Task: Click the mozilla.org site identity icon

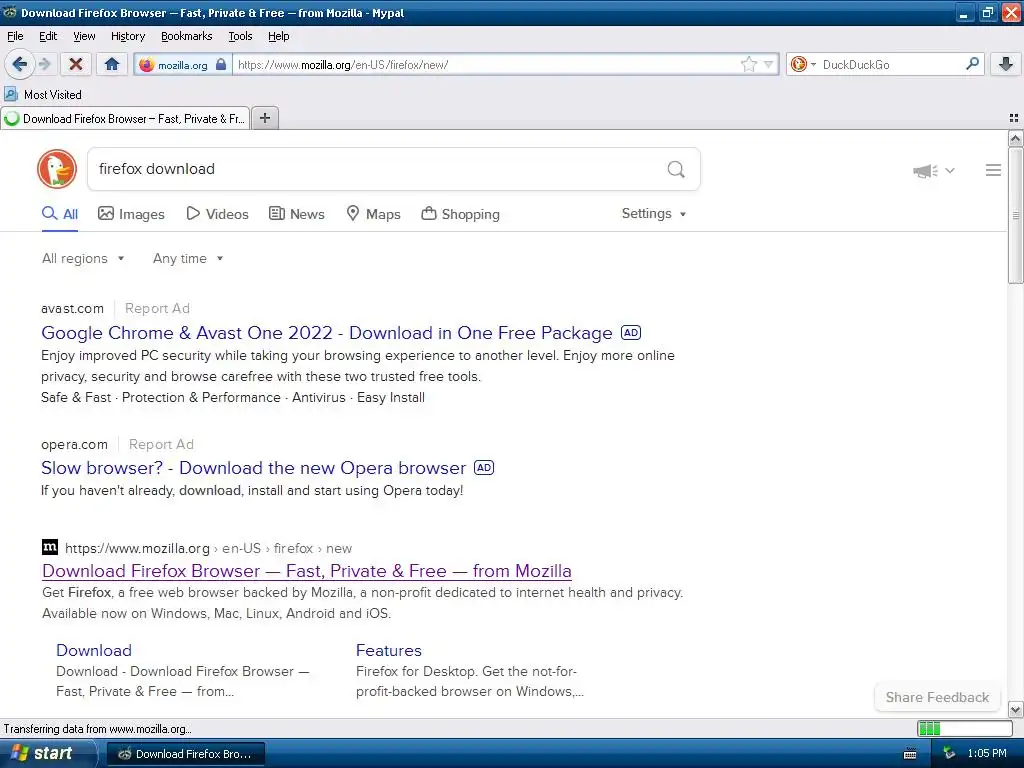Action: pos(147,65)
